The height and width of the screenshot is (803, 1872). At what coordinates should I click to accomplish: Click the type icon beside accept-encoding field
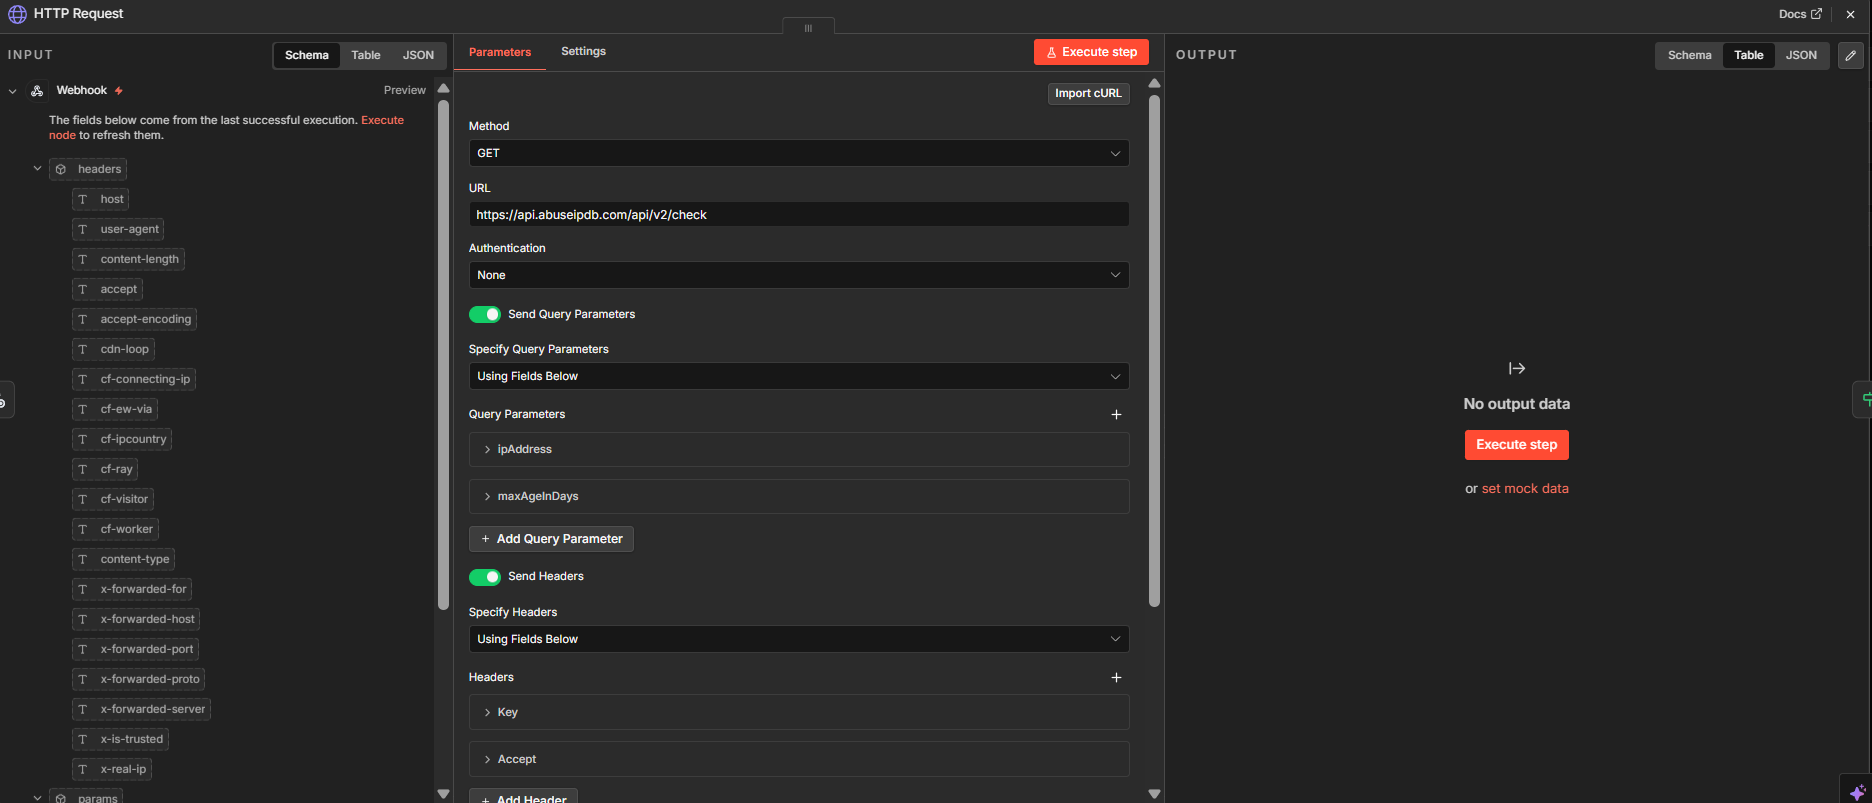tap(83, 320)
